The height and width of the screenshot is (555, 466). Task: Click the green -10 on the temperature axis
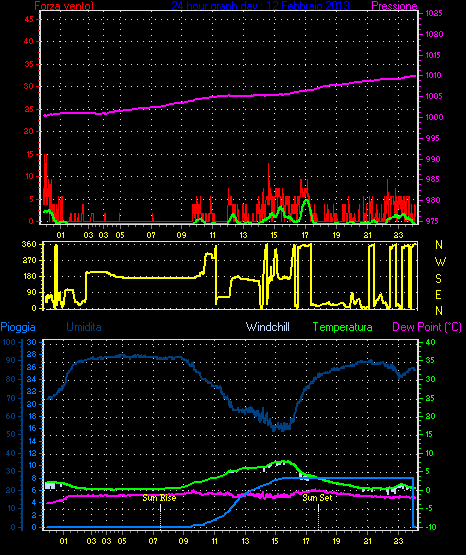[430, 527]
